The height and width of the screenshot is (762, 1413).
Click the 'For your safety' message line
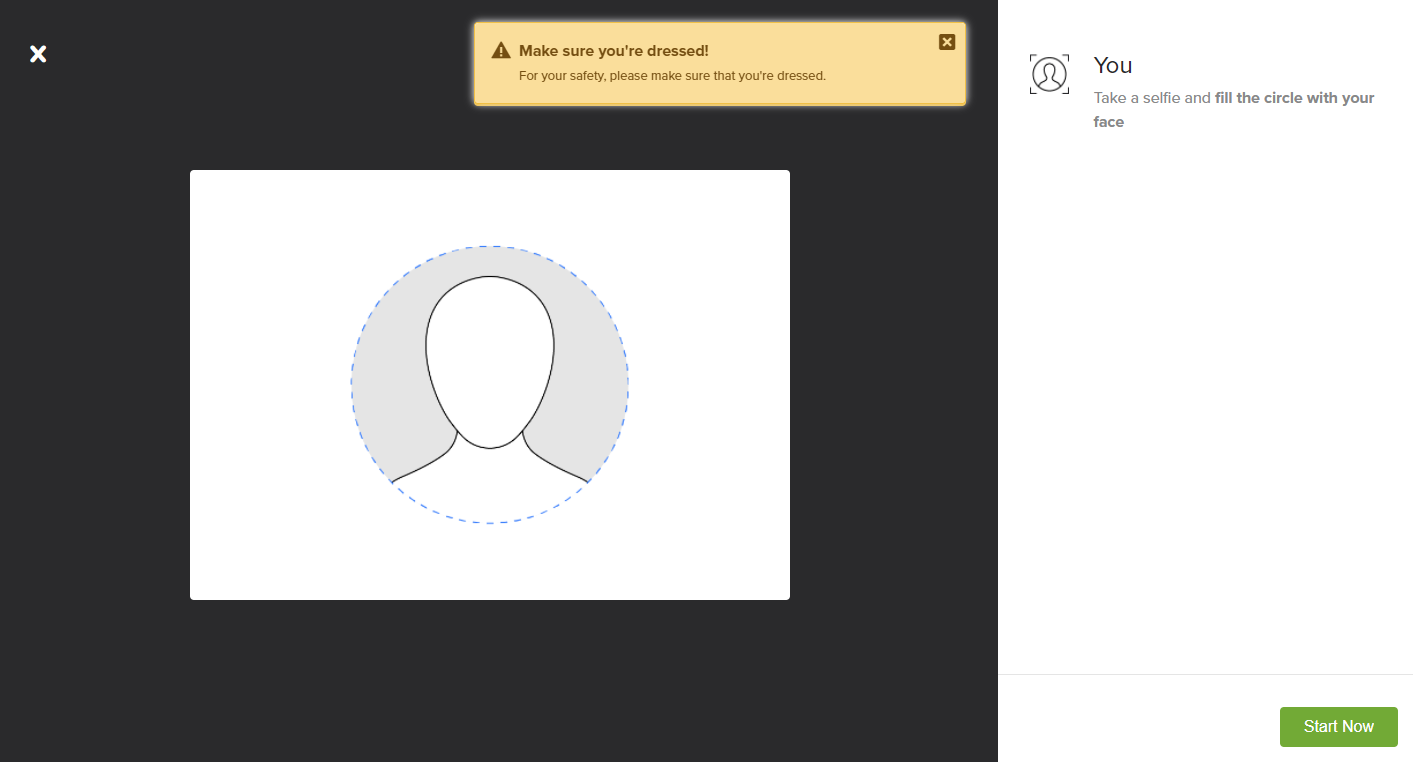(x=672, y=75)
